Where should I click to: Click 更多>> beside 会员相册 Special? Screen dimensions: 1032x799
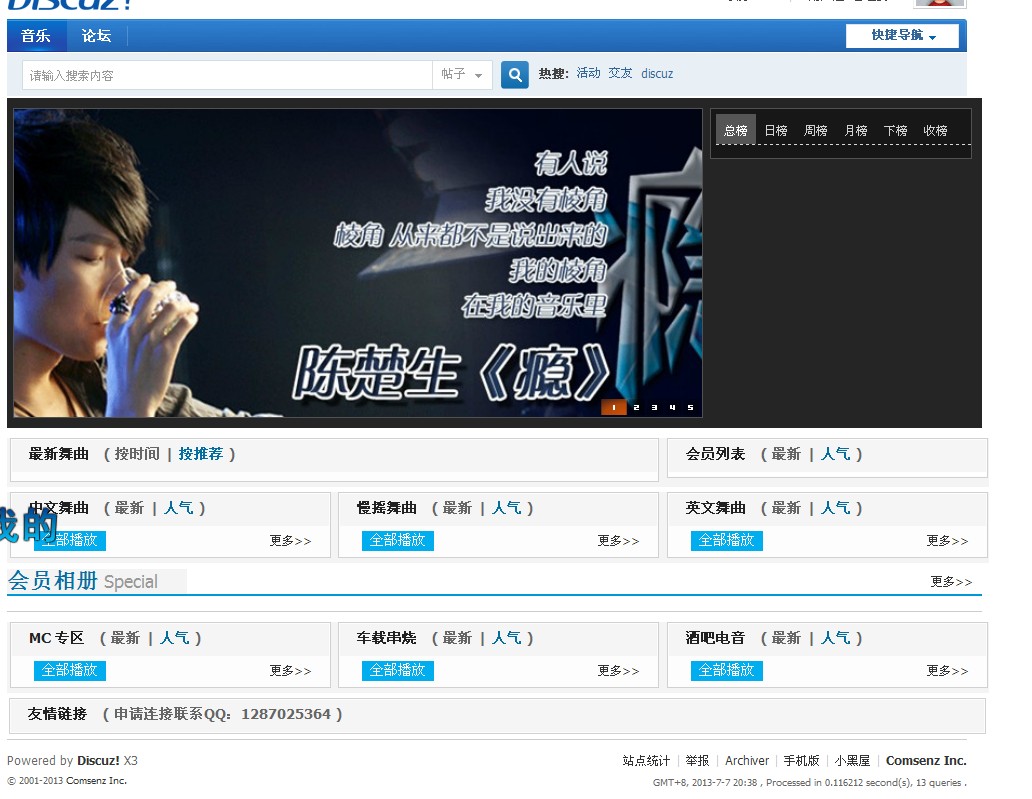point(951,581)
